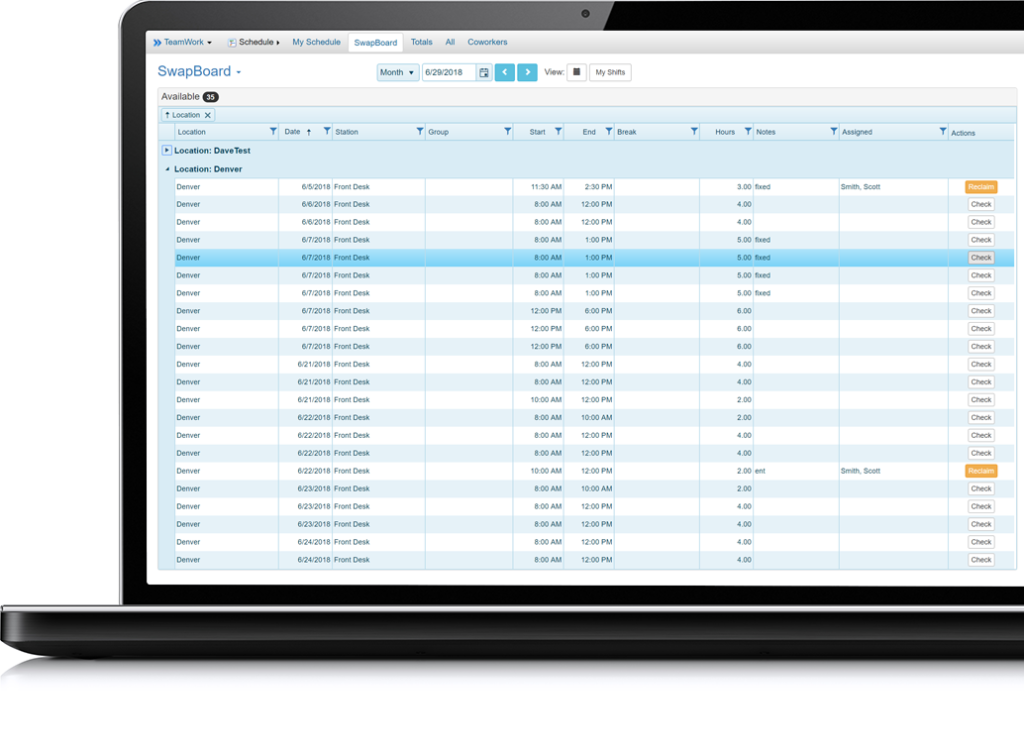Open the calendar date picker icon

coord(484,72)
